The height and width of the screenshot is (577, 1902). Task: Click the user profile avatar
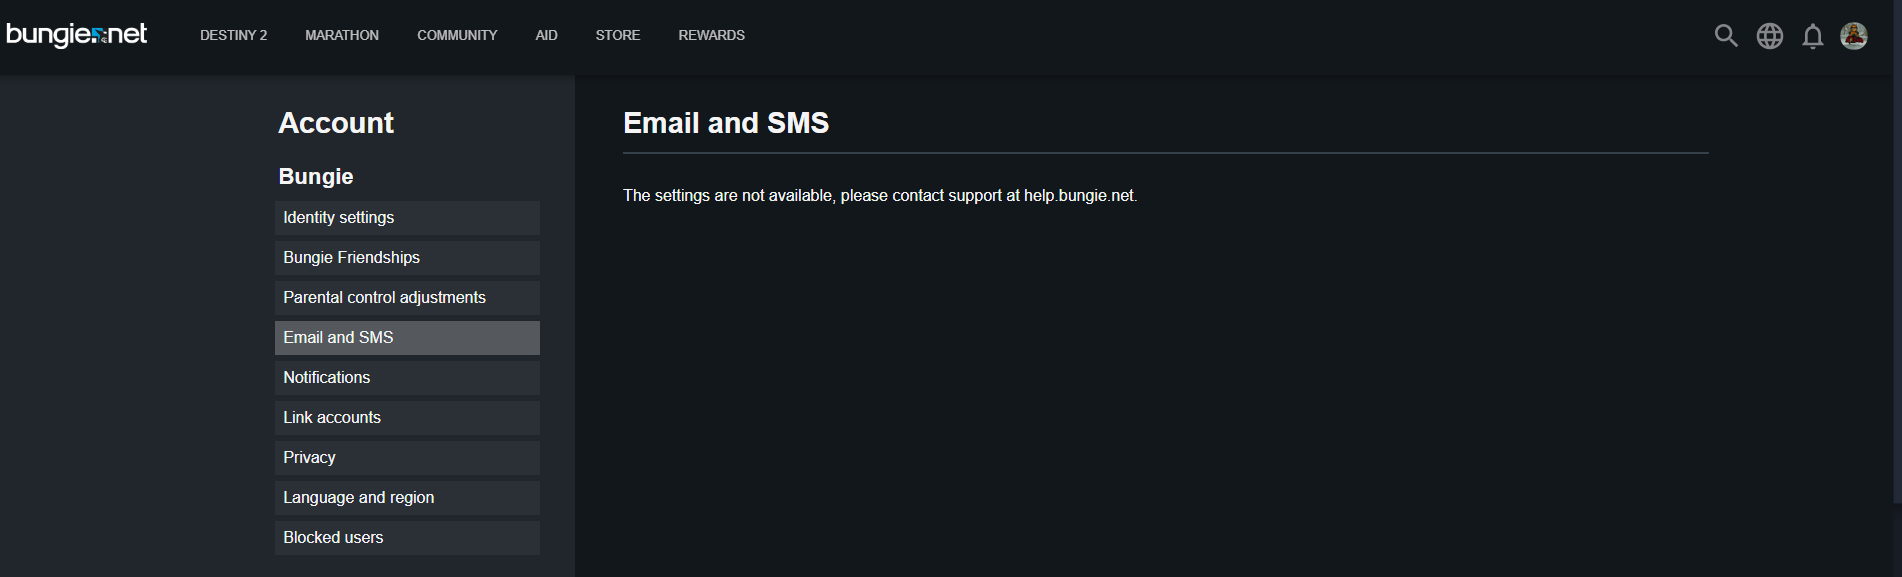(1854, 36)
